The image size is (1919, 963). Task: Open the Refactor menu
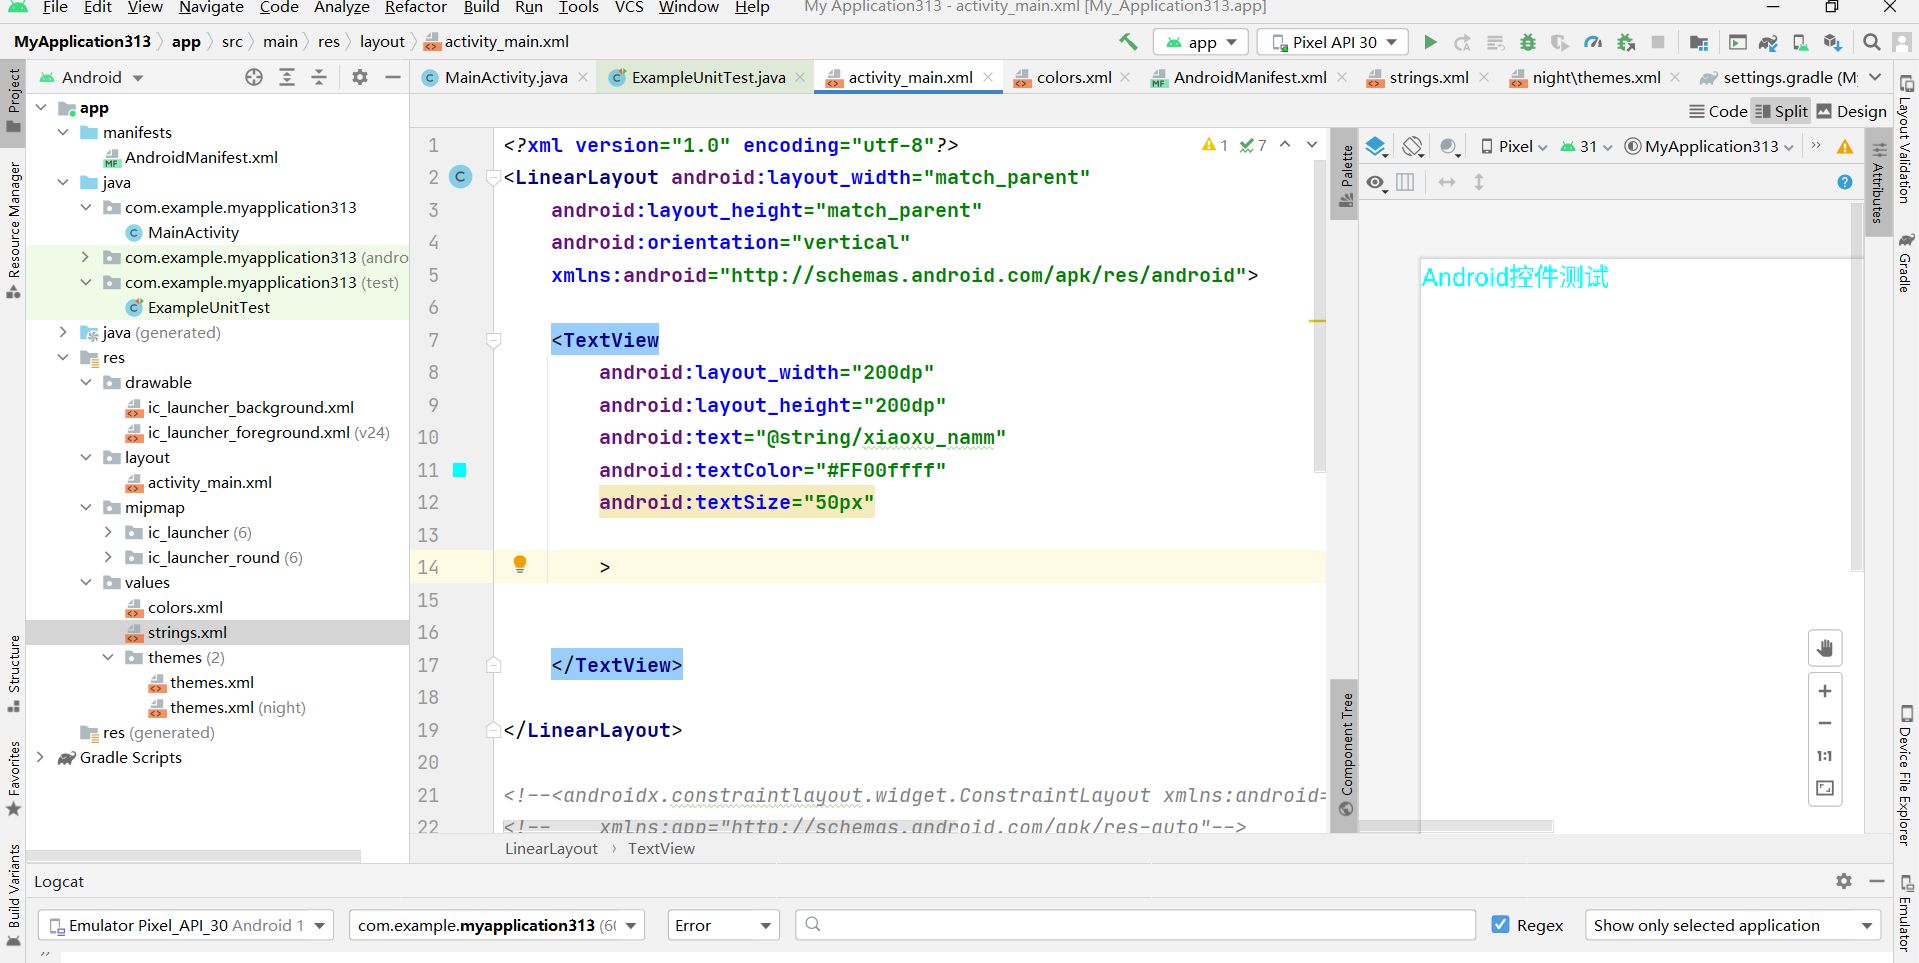(415, 8)
